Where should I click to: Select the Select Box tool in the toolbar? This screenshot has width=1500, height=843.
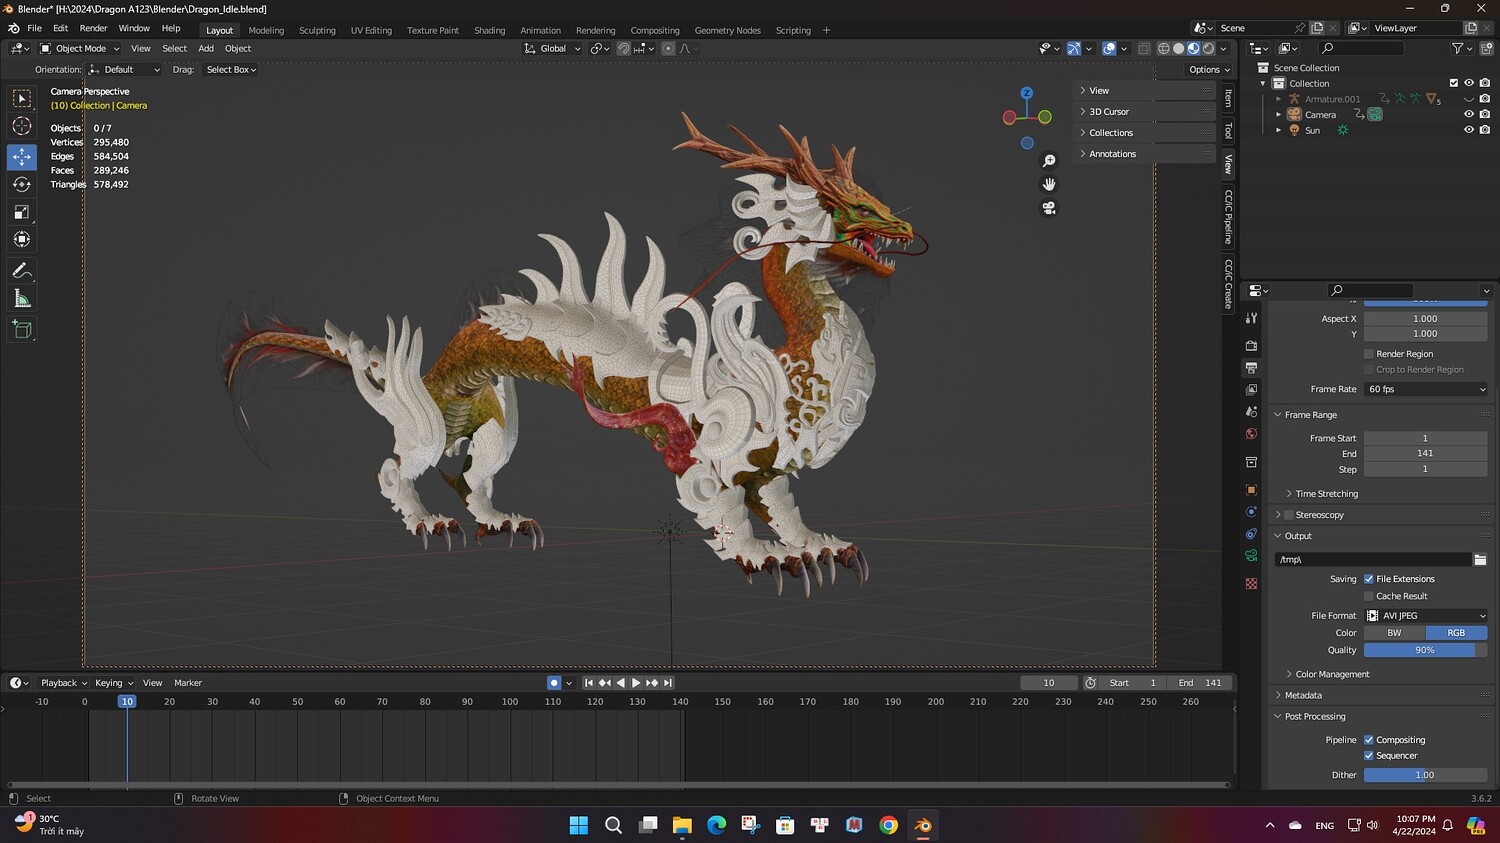22,98
